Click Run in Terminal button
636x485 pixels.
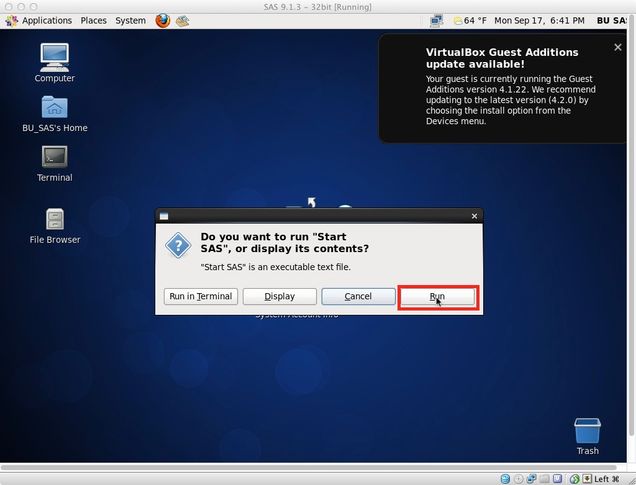(201, 296)
